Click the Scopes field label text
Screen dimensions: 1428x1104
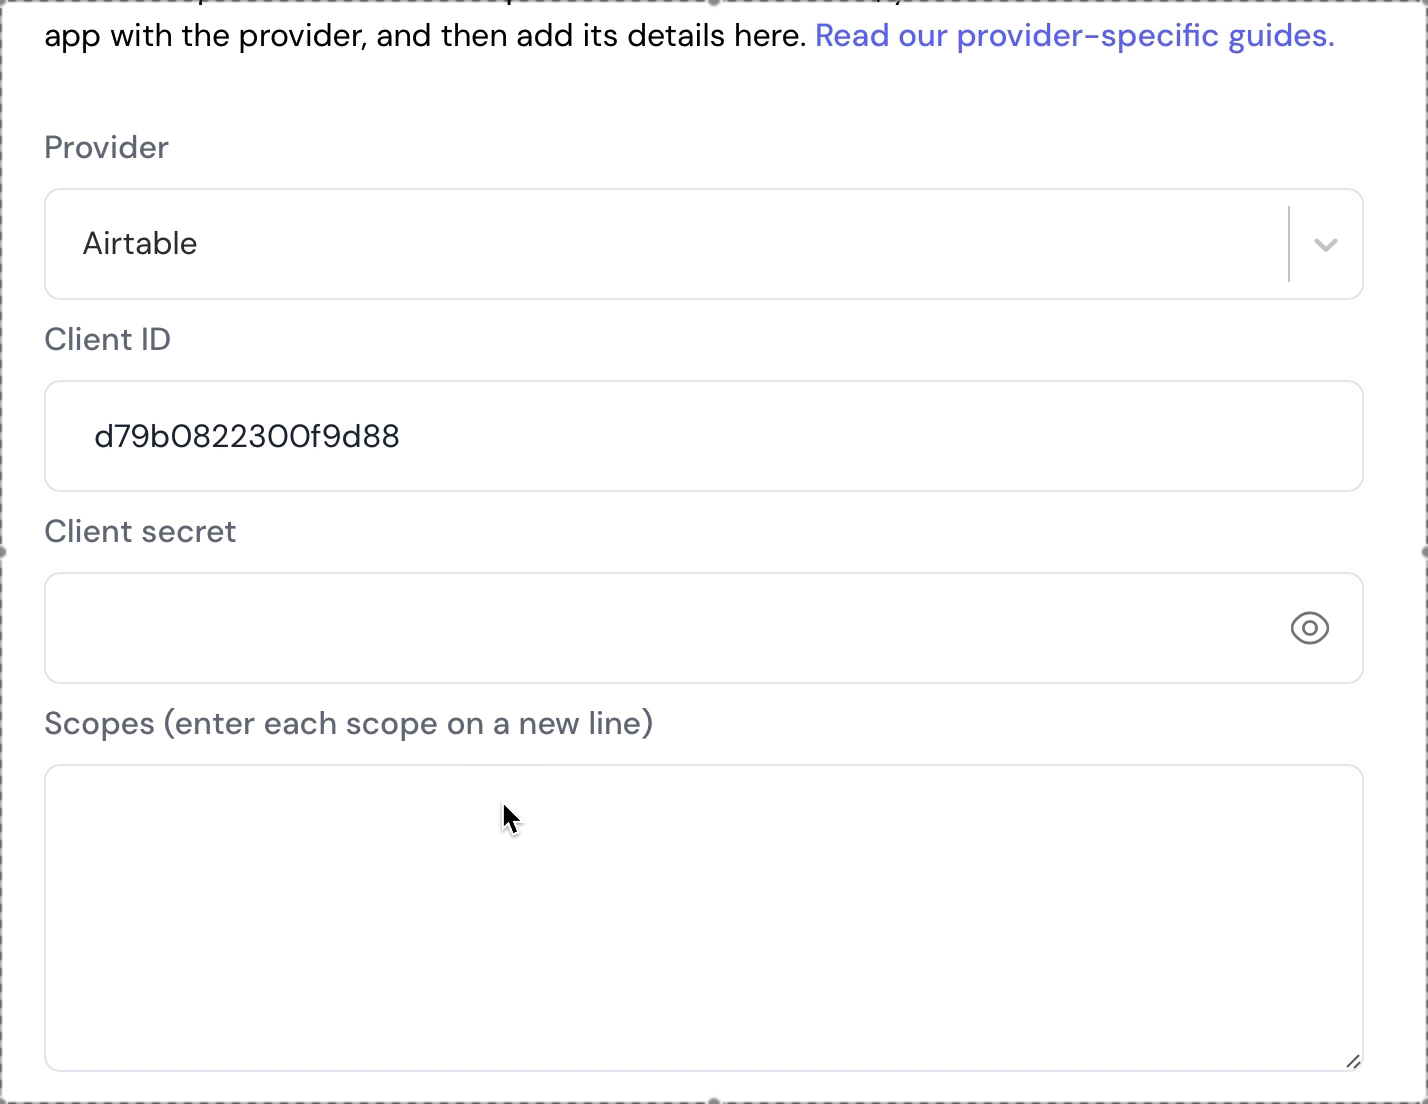click(x=349, y=724)
